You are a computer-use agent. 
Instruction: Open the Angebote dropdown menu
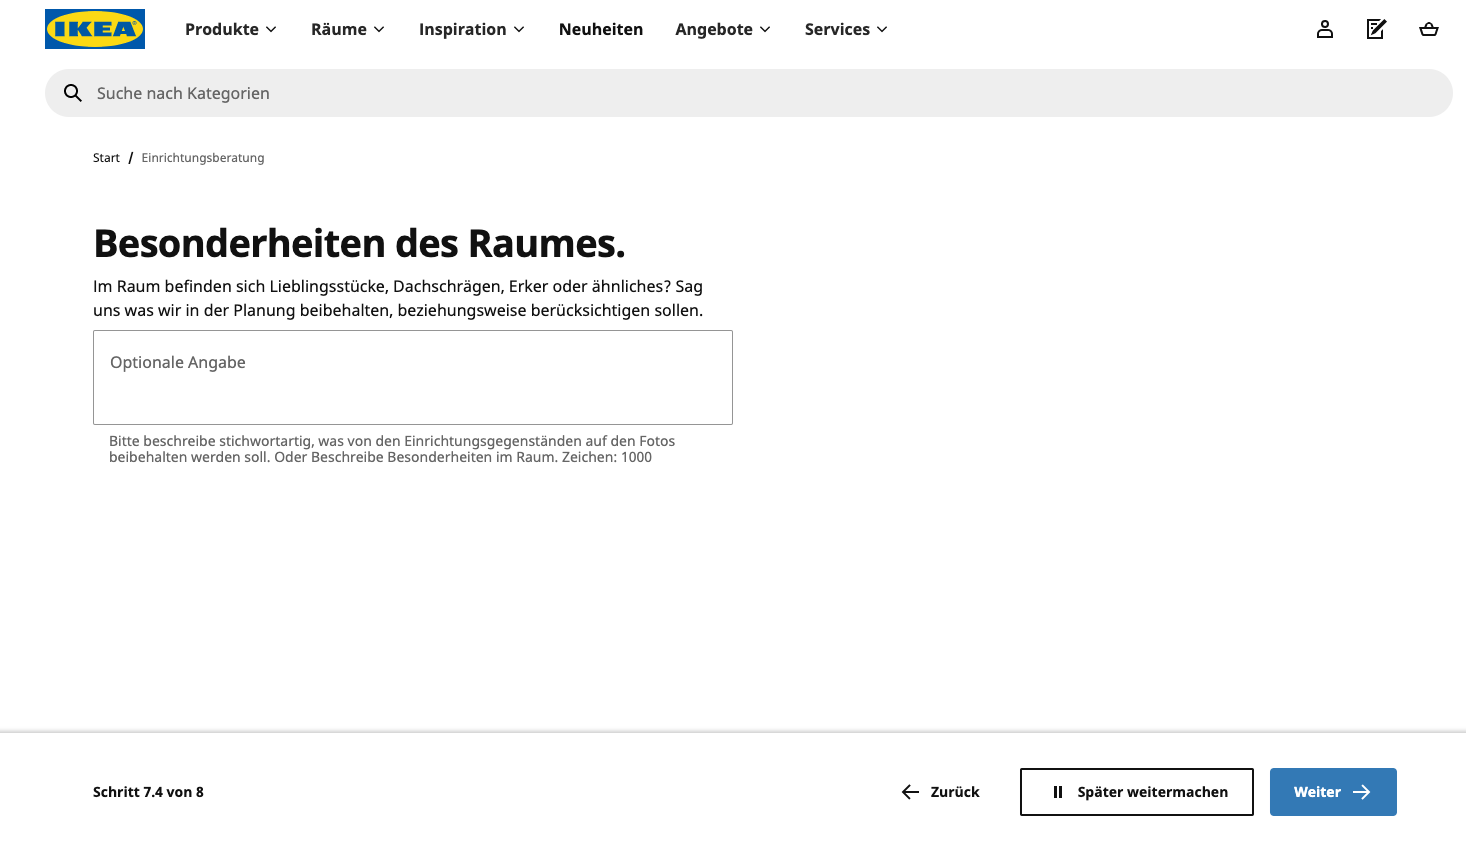tap(722, 29)
